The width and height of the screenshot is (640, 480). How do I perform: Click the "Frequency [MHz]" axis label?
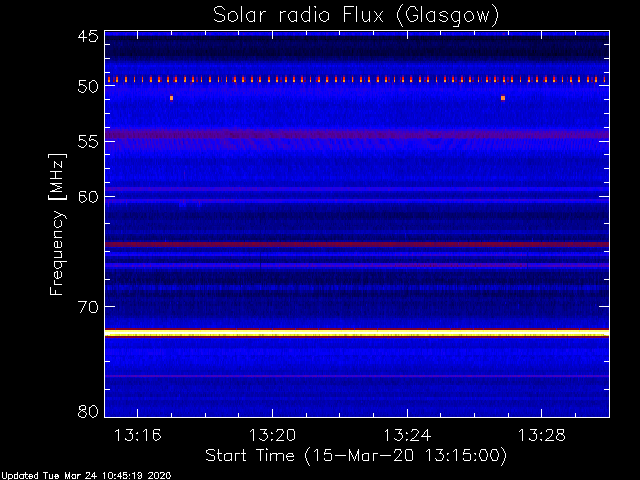point(57,224)
